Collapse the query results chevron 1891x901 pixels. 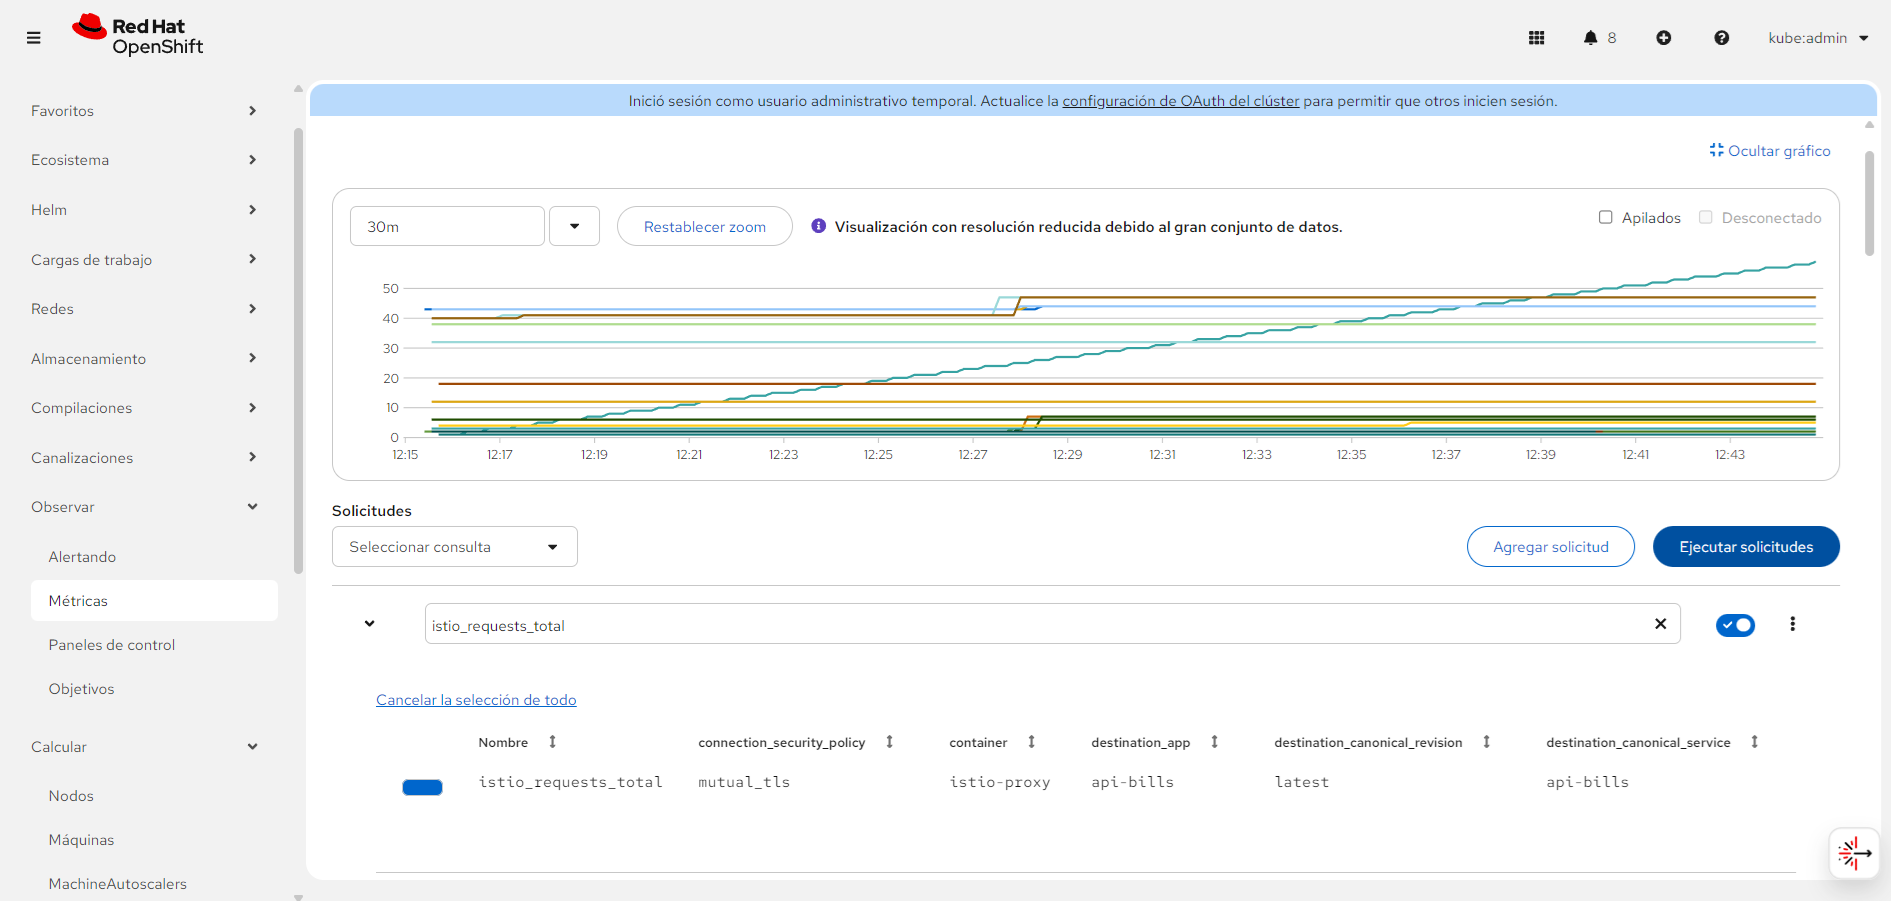pyautogui.click(x=369, y=624)
